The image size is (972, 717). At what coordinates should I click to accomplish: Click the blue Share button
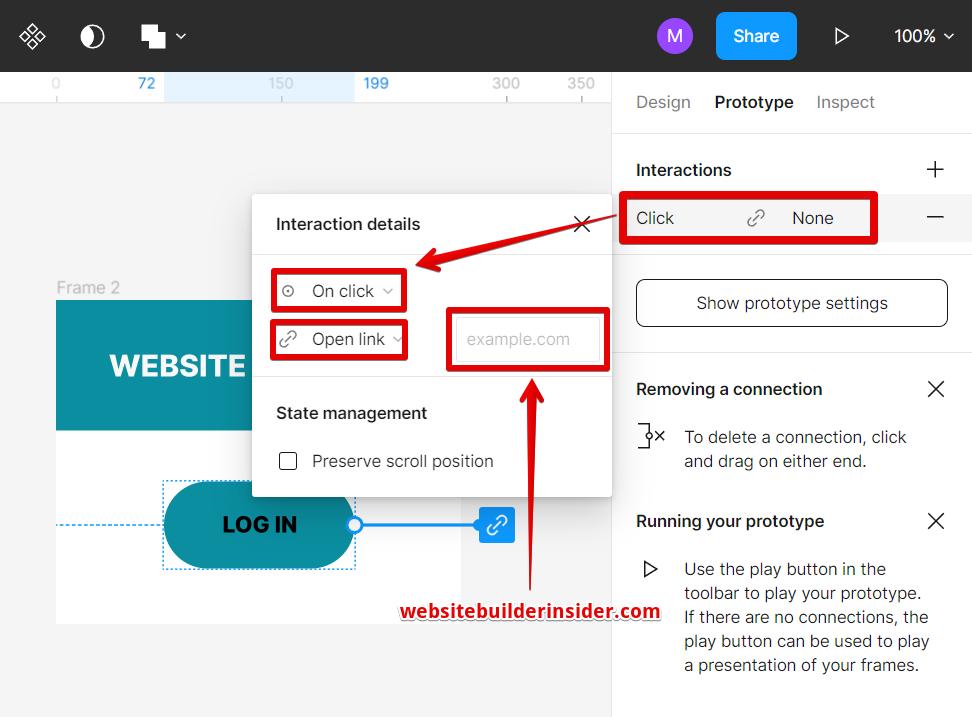(756, 36)
